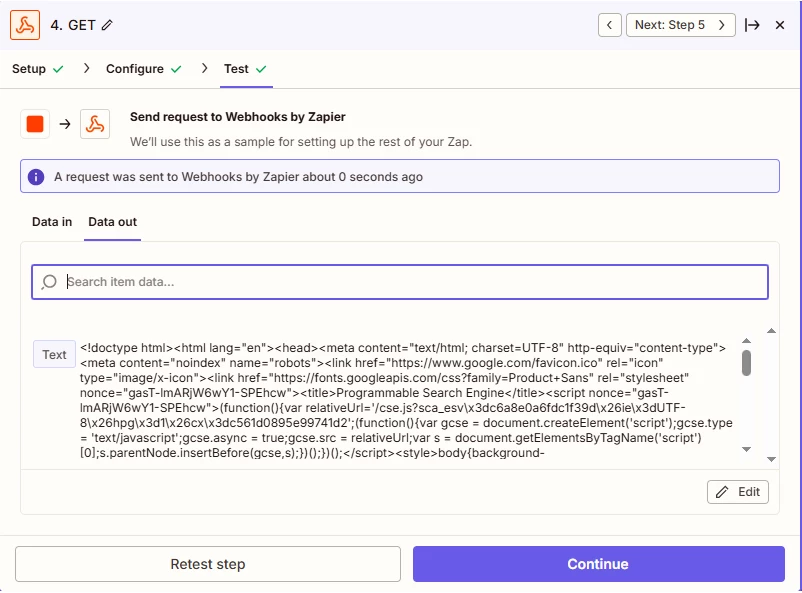Go to previous step with left chevron button

tap(610, 25)
